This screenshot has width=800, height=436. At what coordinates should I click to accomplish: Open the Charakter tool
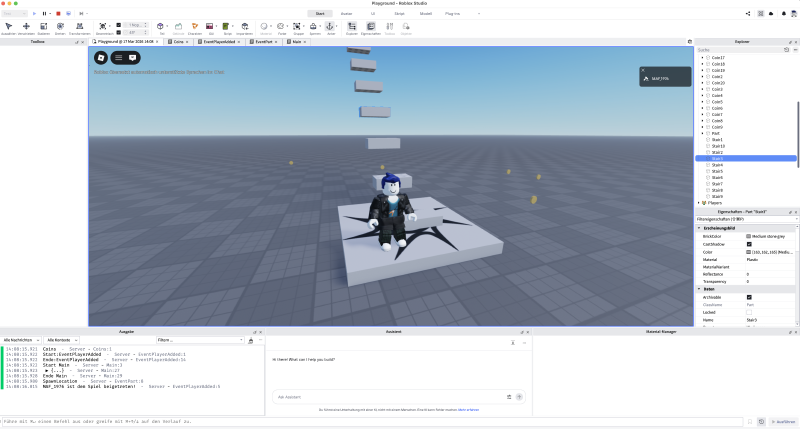pos(194,27)
